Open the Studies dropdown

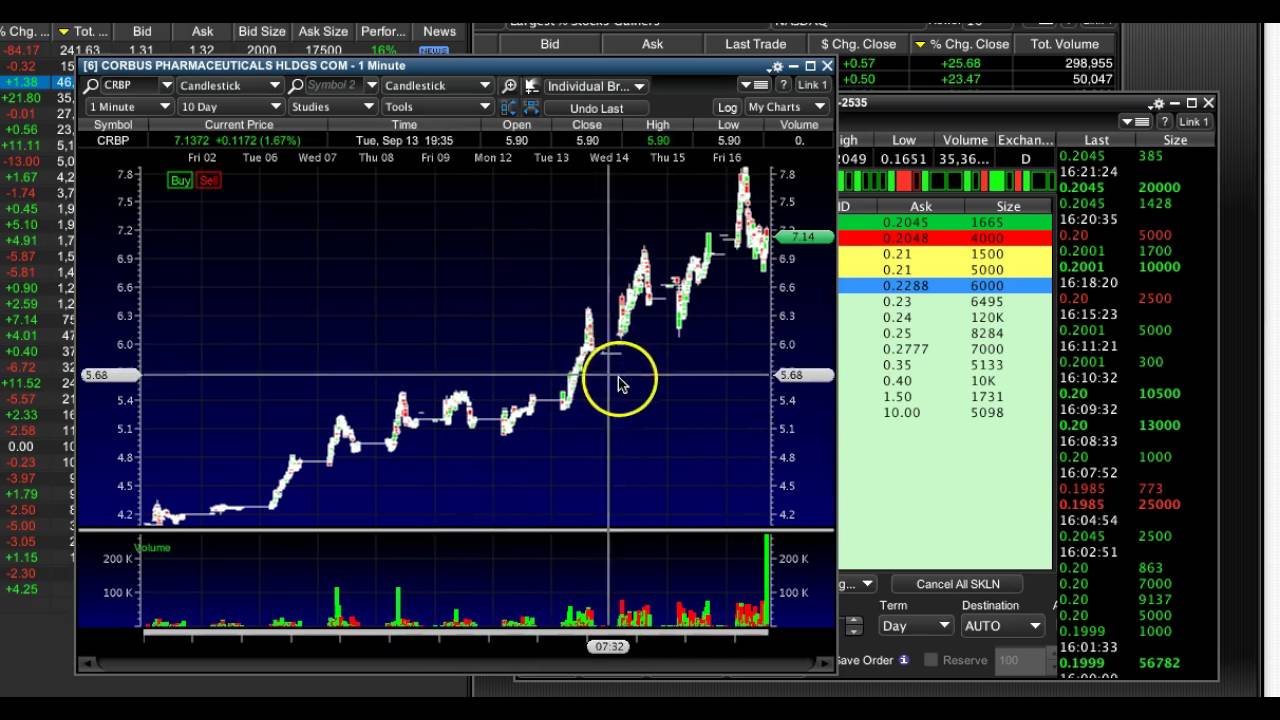(x=332, y=107)
